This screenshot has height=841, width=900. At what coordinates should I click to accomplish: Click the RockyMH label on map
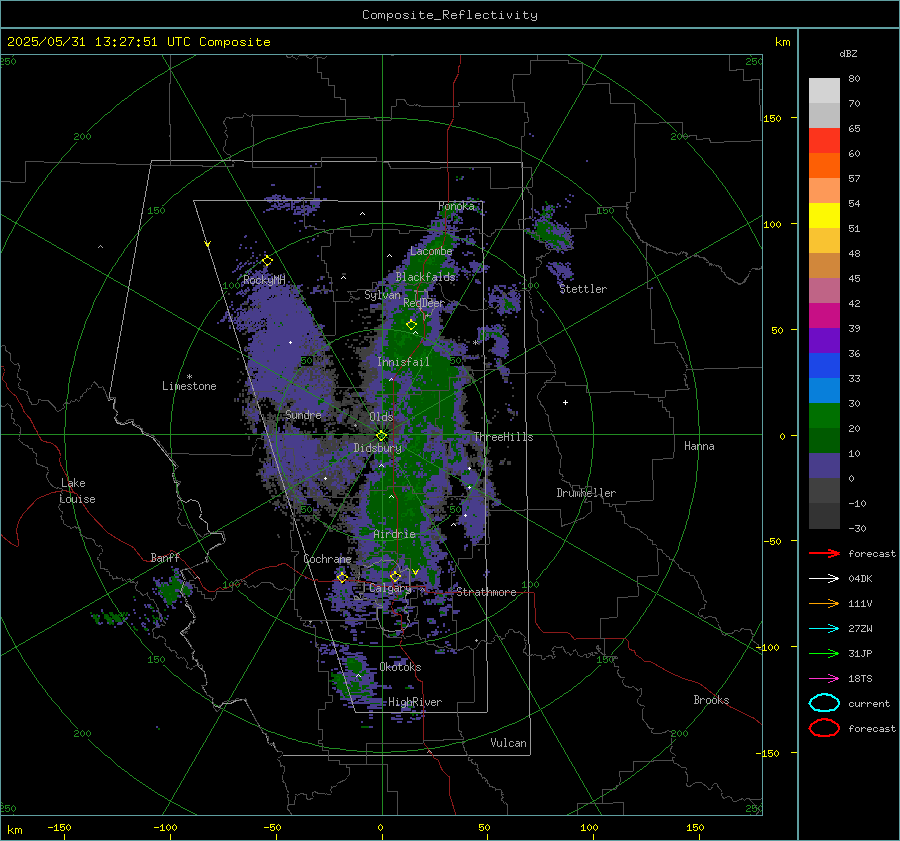264,280
